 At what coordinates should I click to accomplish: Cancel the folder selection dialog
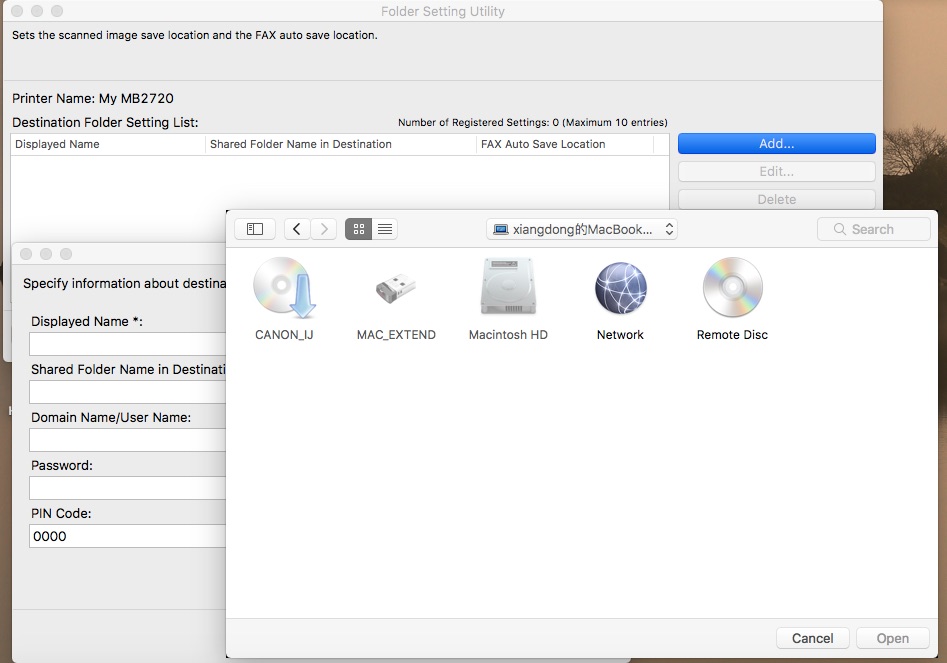click(x=812, y=638)
